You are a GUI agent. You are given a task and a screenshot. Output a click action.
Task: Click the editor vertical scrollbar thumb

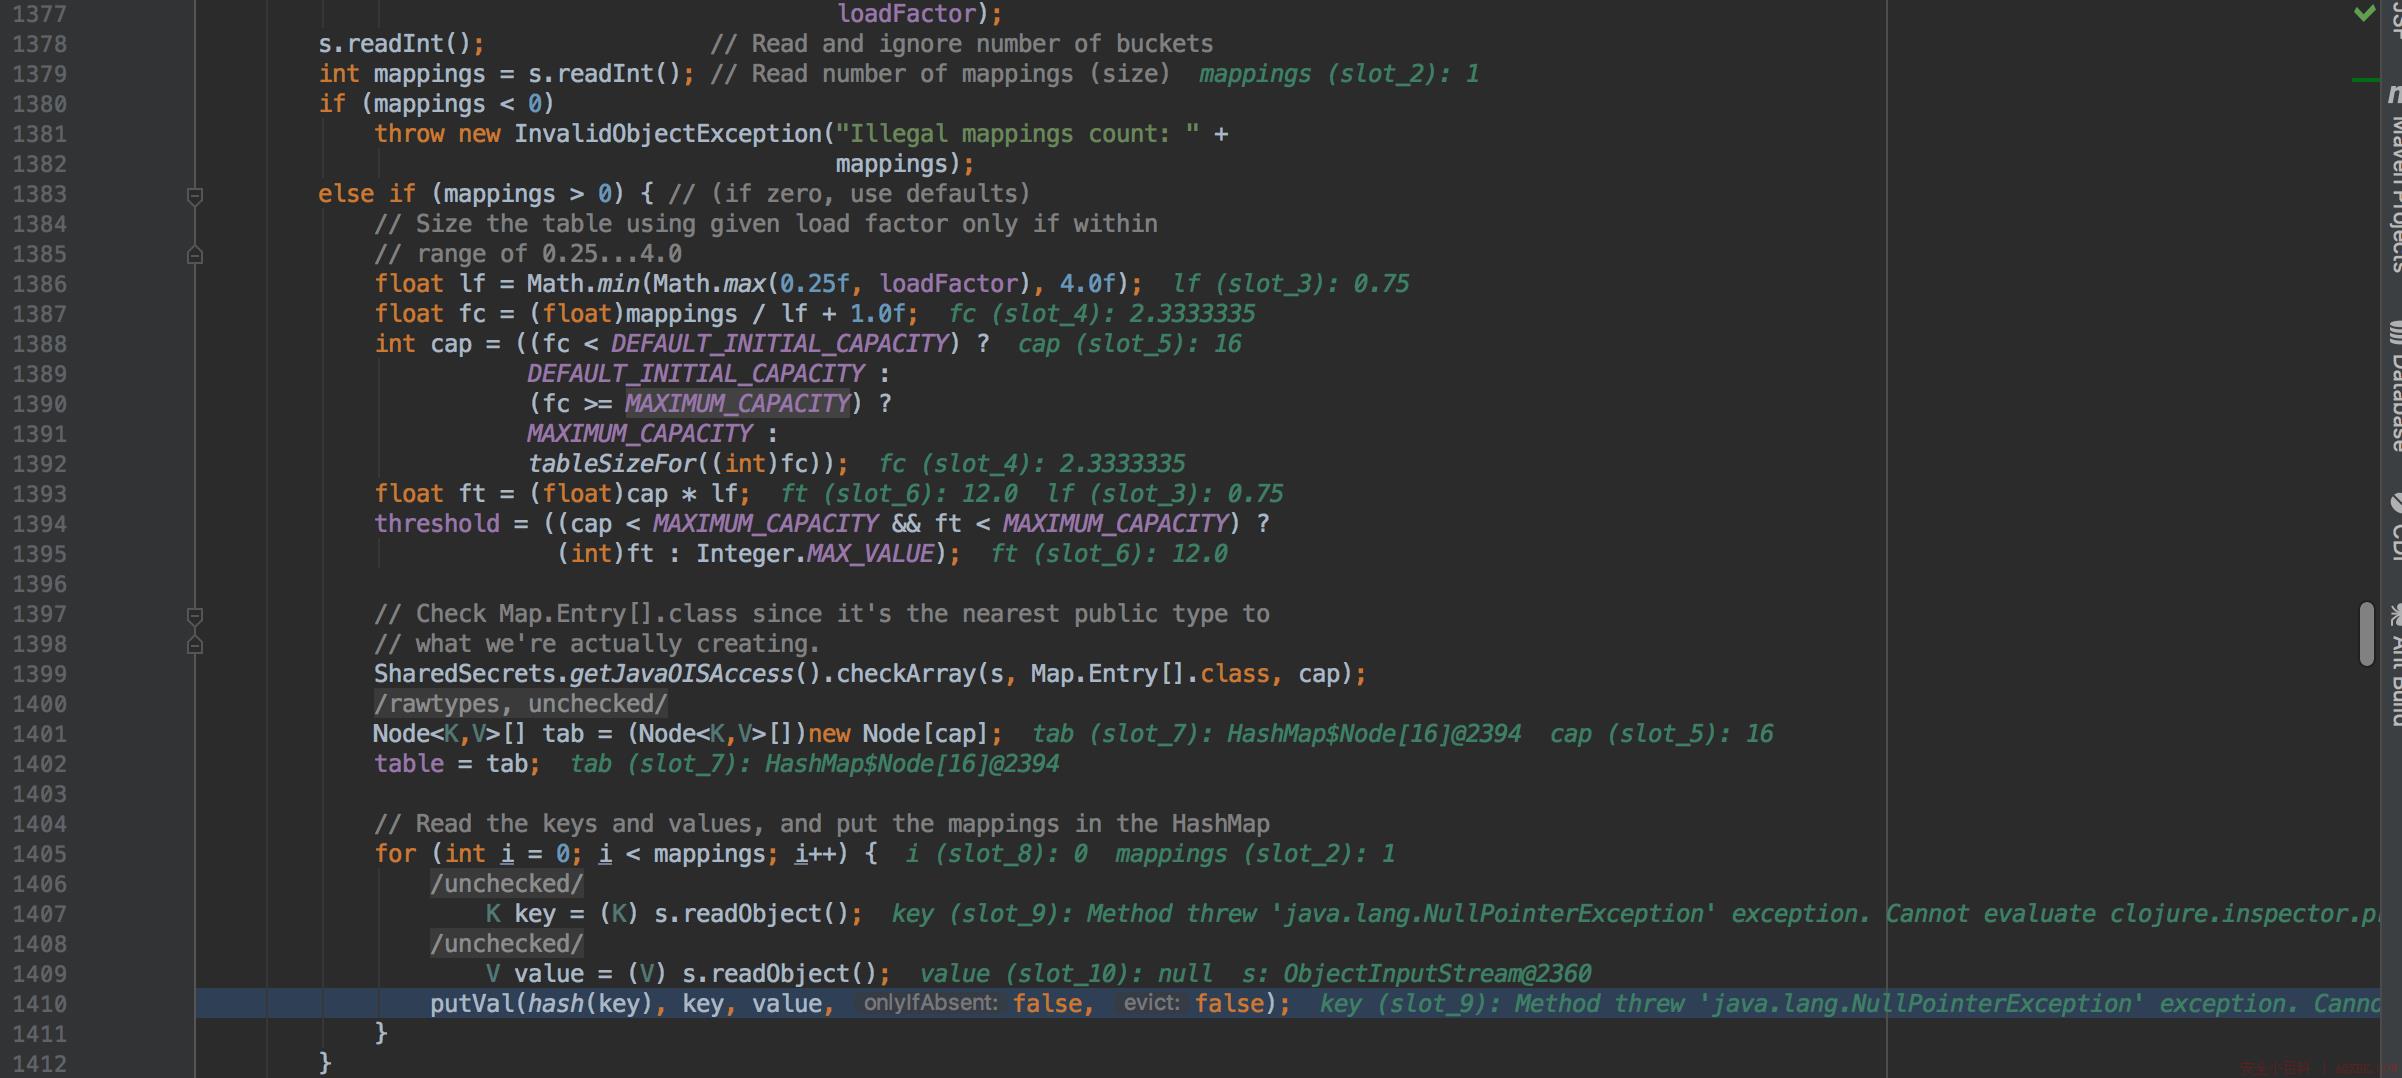point(2366,633)
